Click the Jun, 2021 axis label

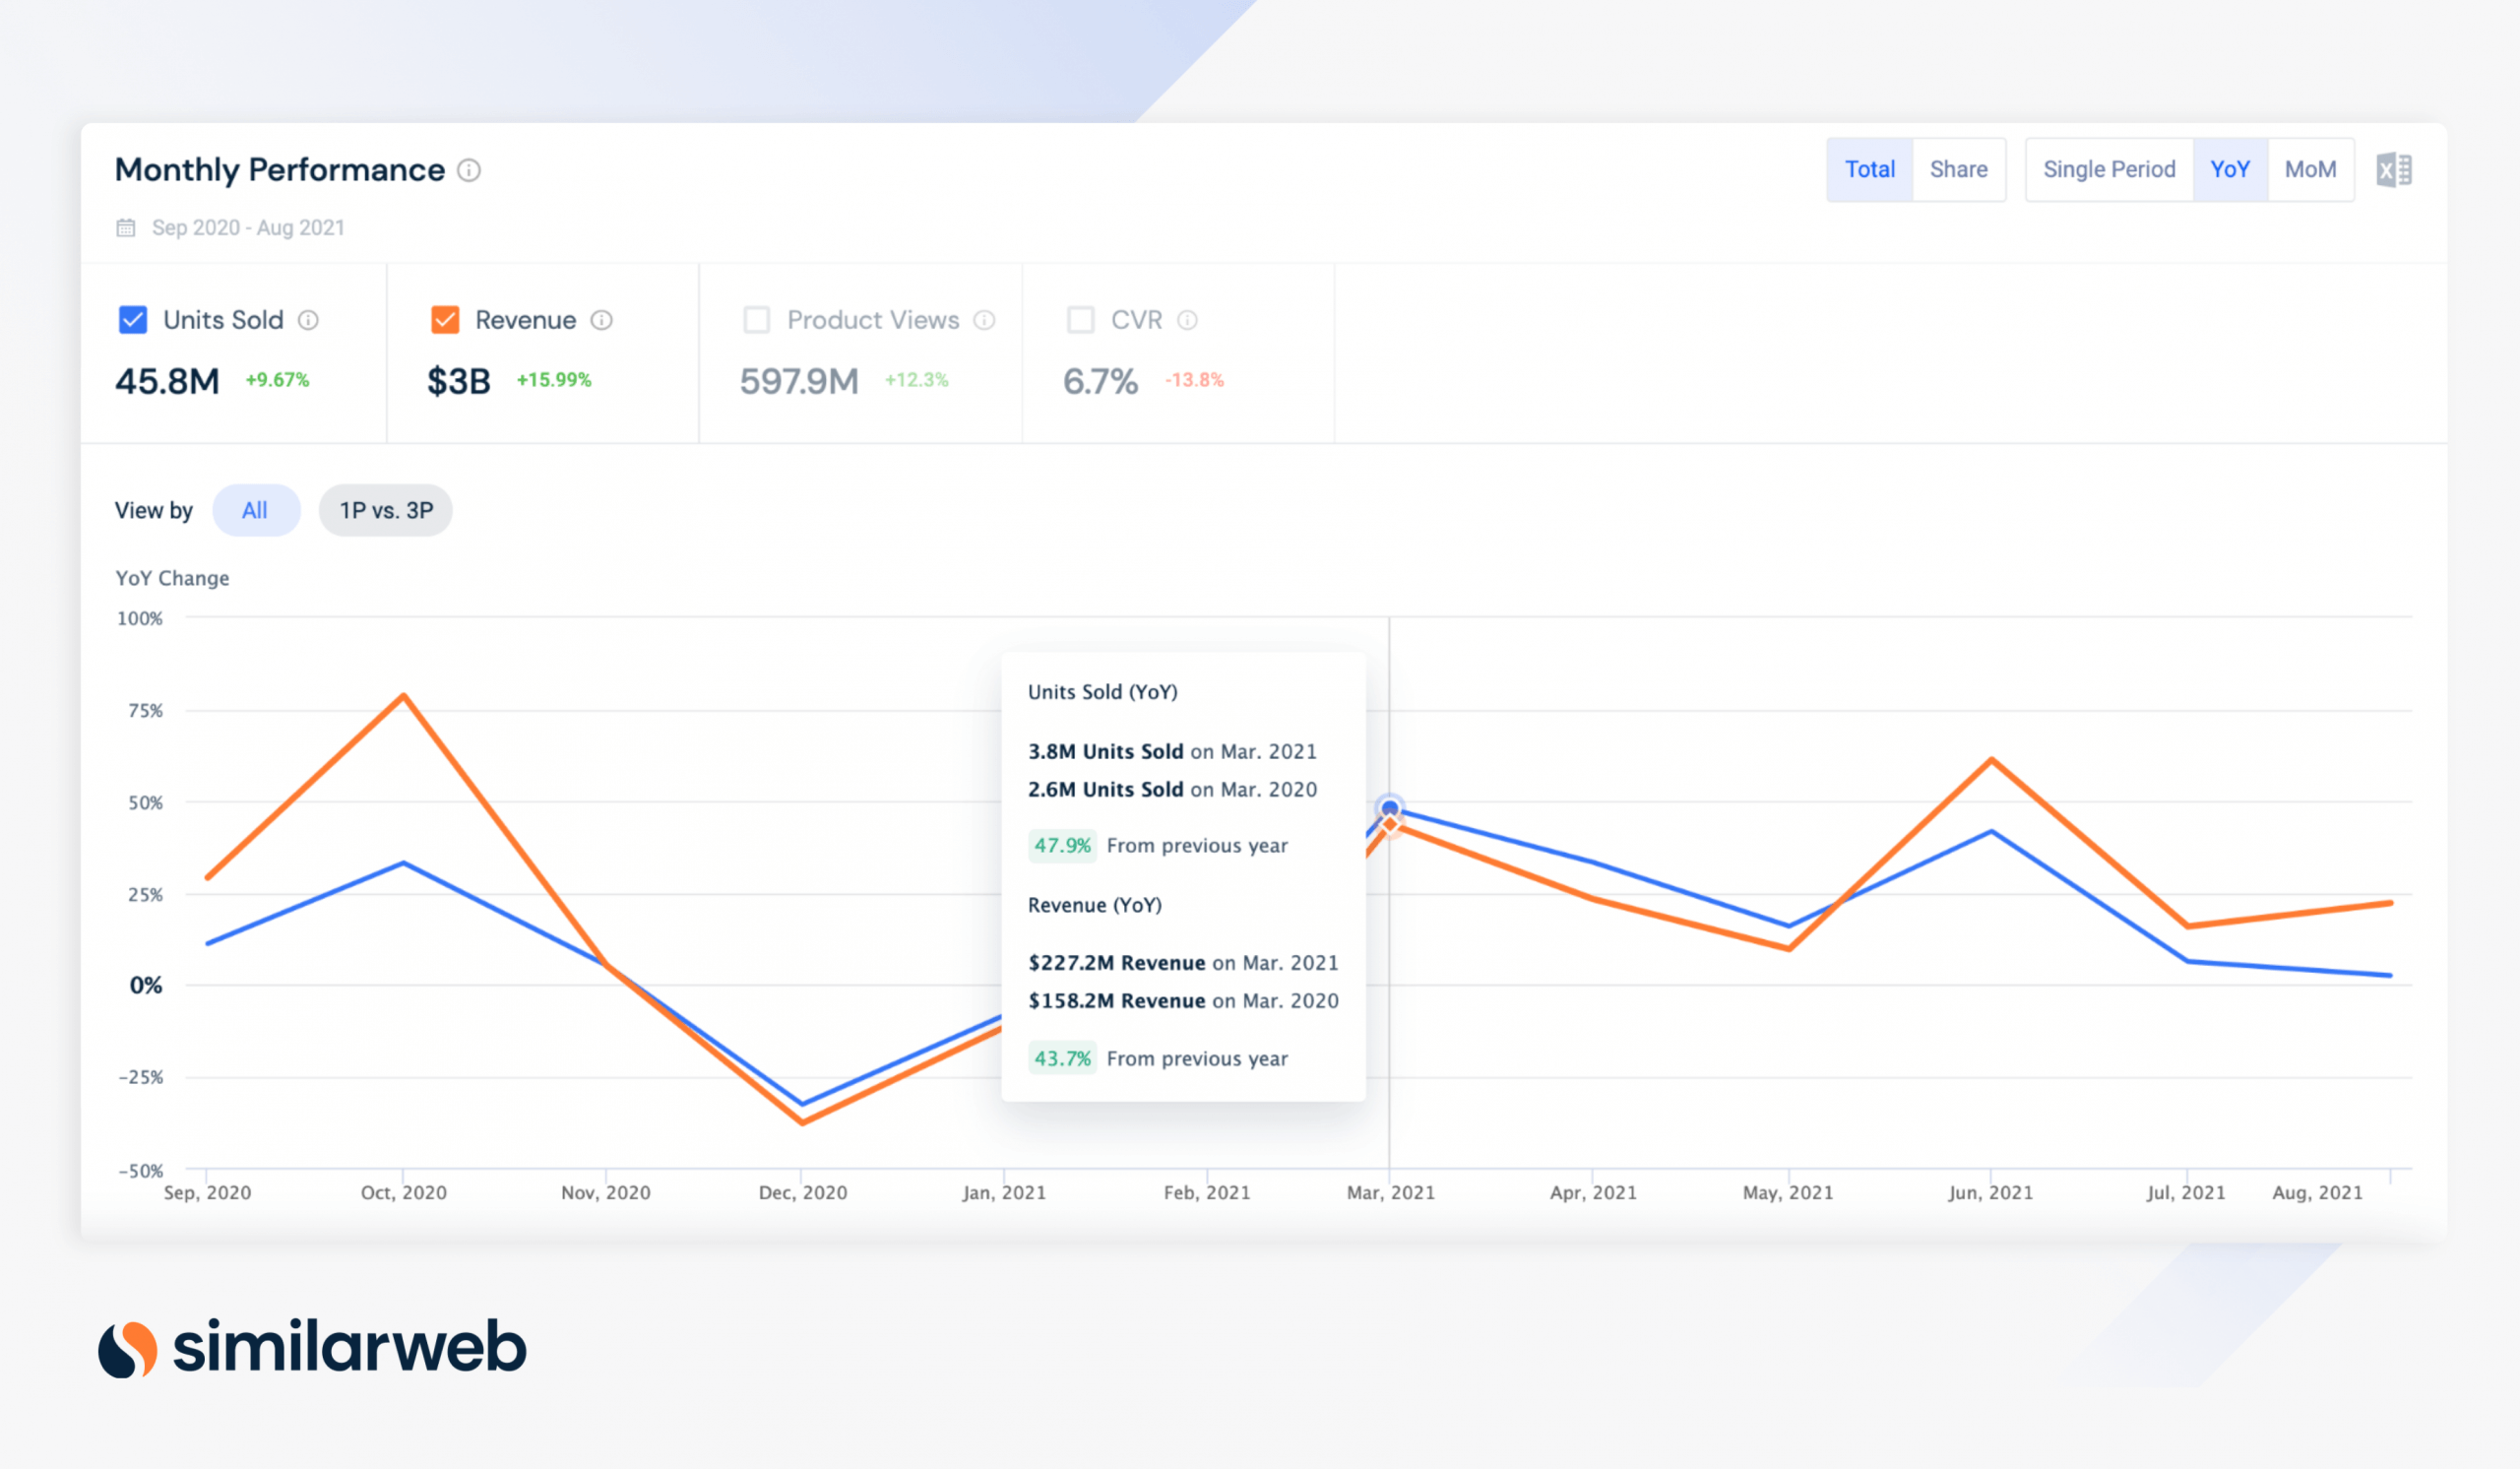[x=1990, y=1192]
